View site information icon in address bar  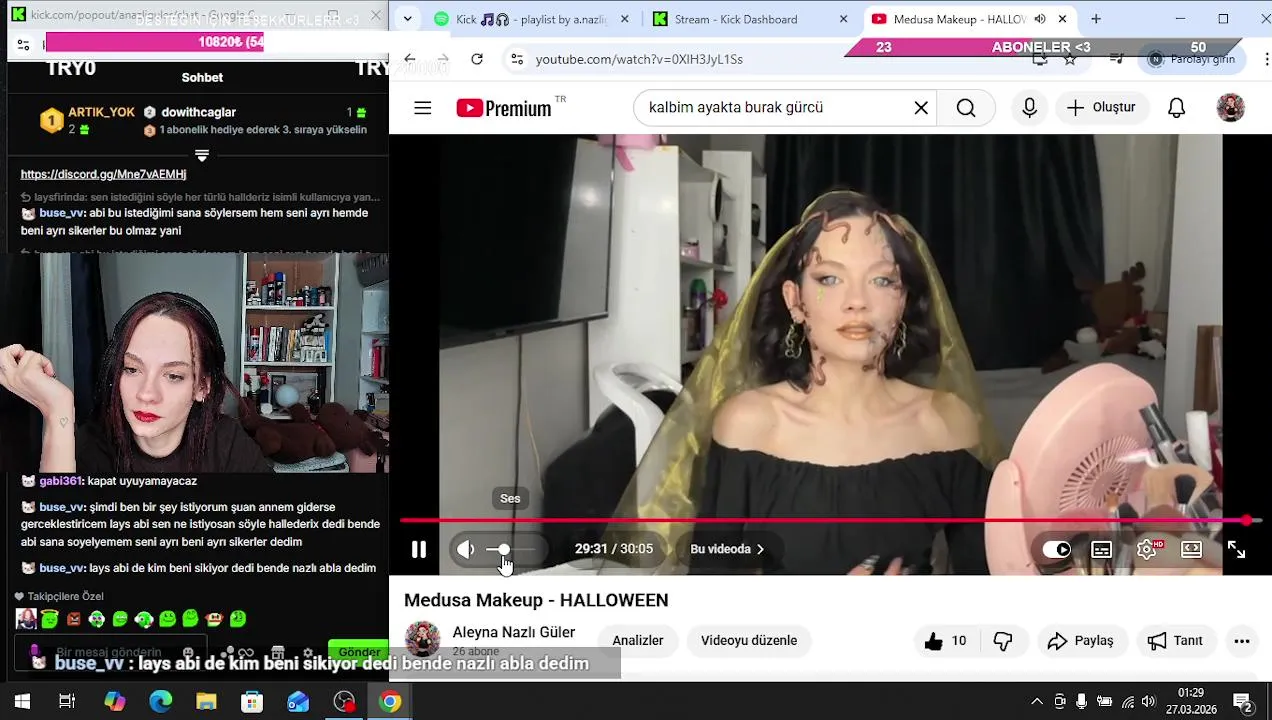[x=516, y=59]
